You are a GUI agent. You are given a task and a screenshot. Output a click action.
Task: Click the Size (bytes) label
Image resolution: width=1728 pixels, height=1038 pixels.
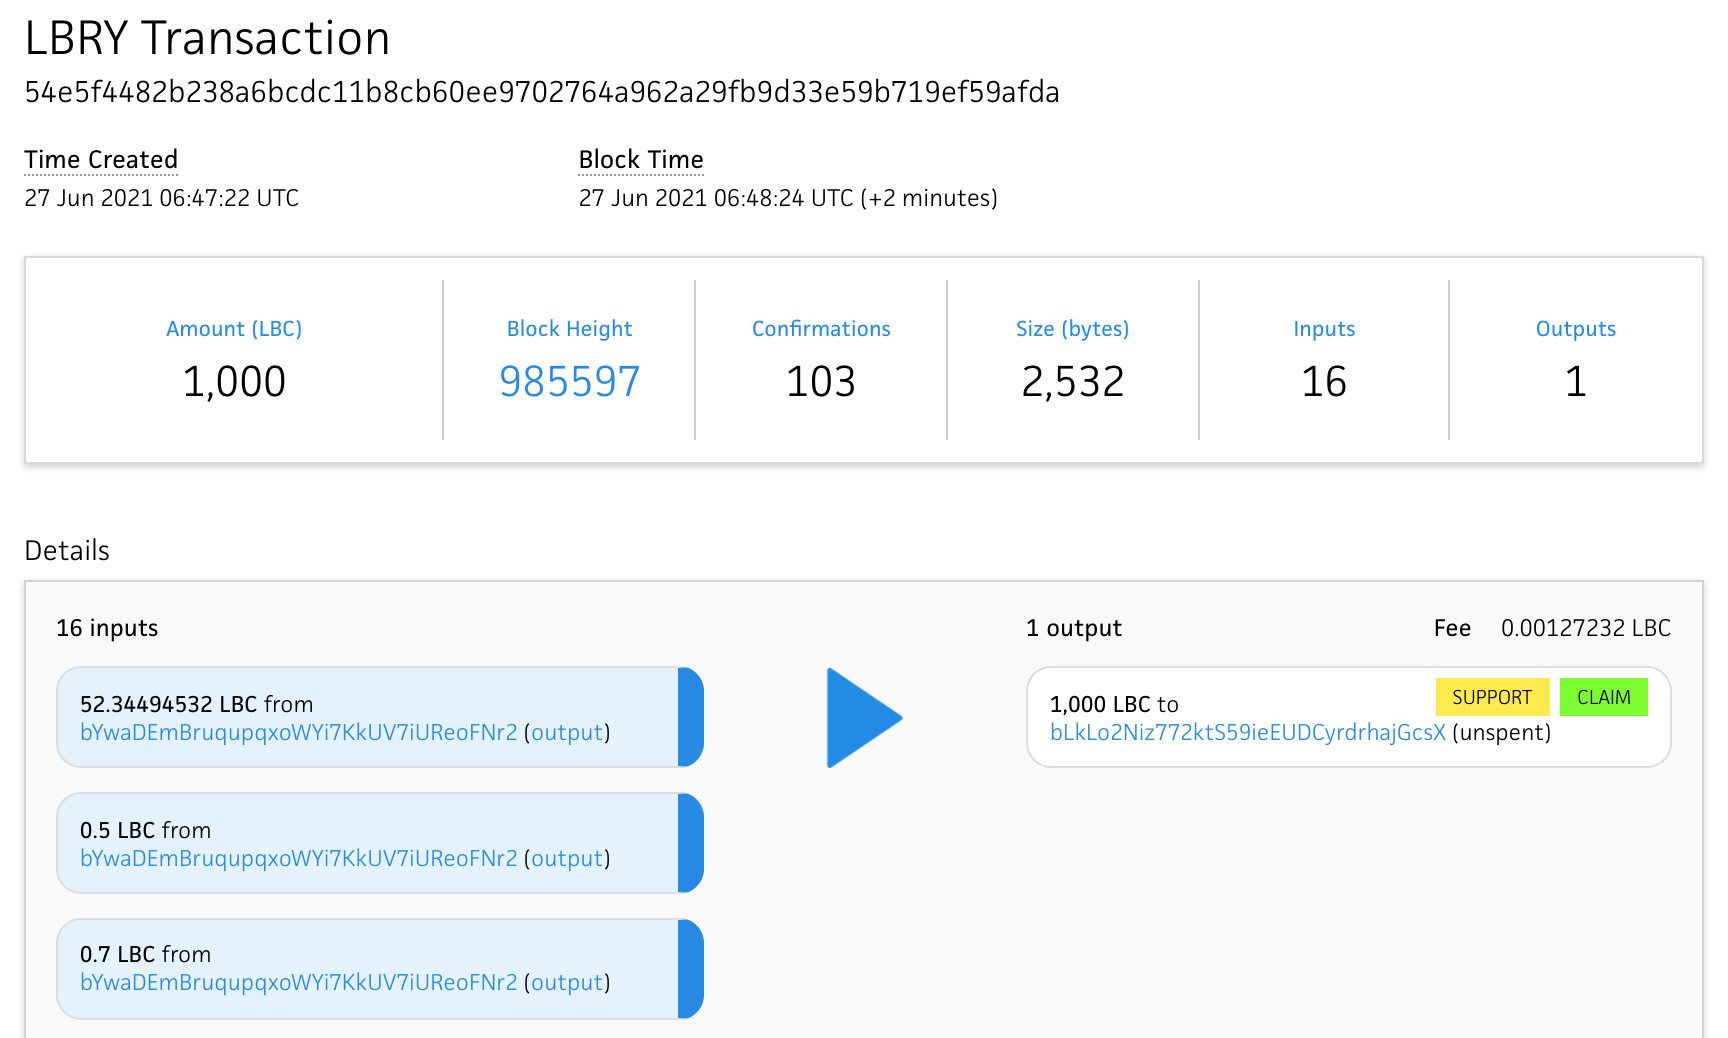(1072, 328)
